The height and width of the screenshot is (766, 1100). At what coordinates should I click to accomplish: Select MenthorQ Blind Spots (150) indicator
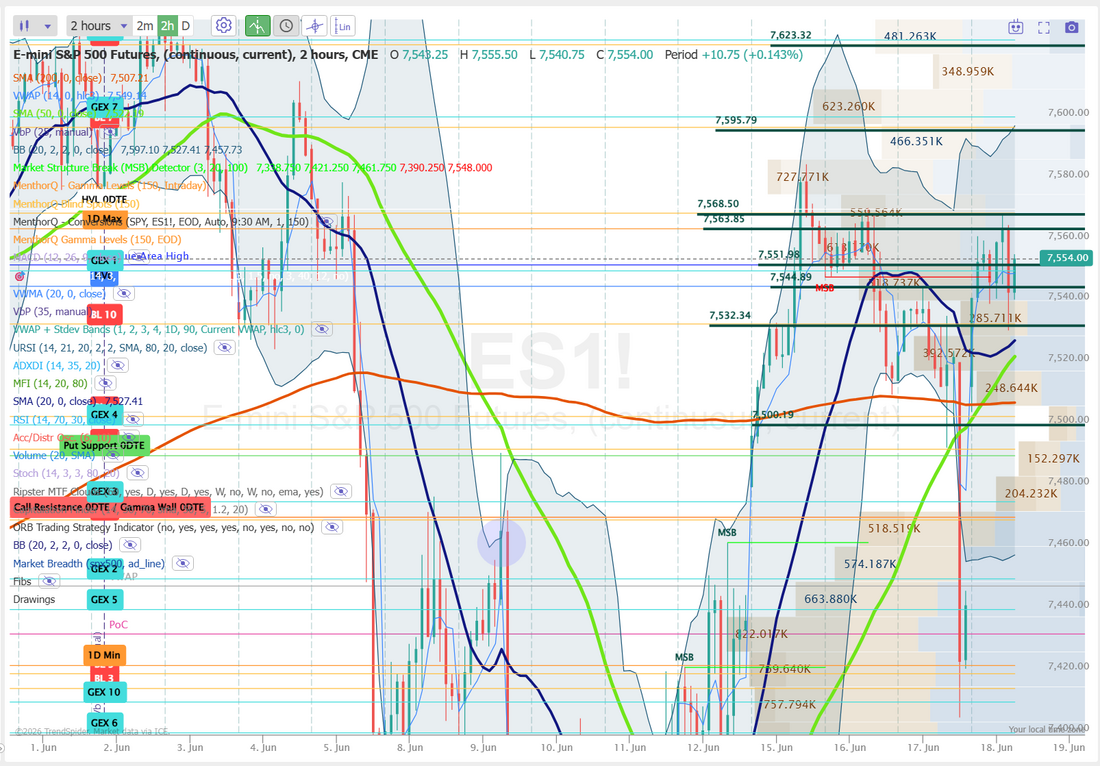click(x=76, y=203)
